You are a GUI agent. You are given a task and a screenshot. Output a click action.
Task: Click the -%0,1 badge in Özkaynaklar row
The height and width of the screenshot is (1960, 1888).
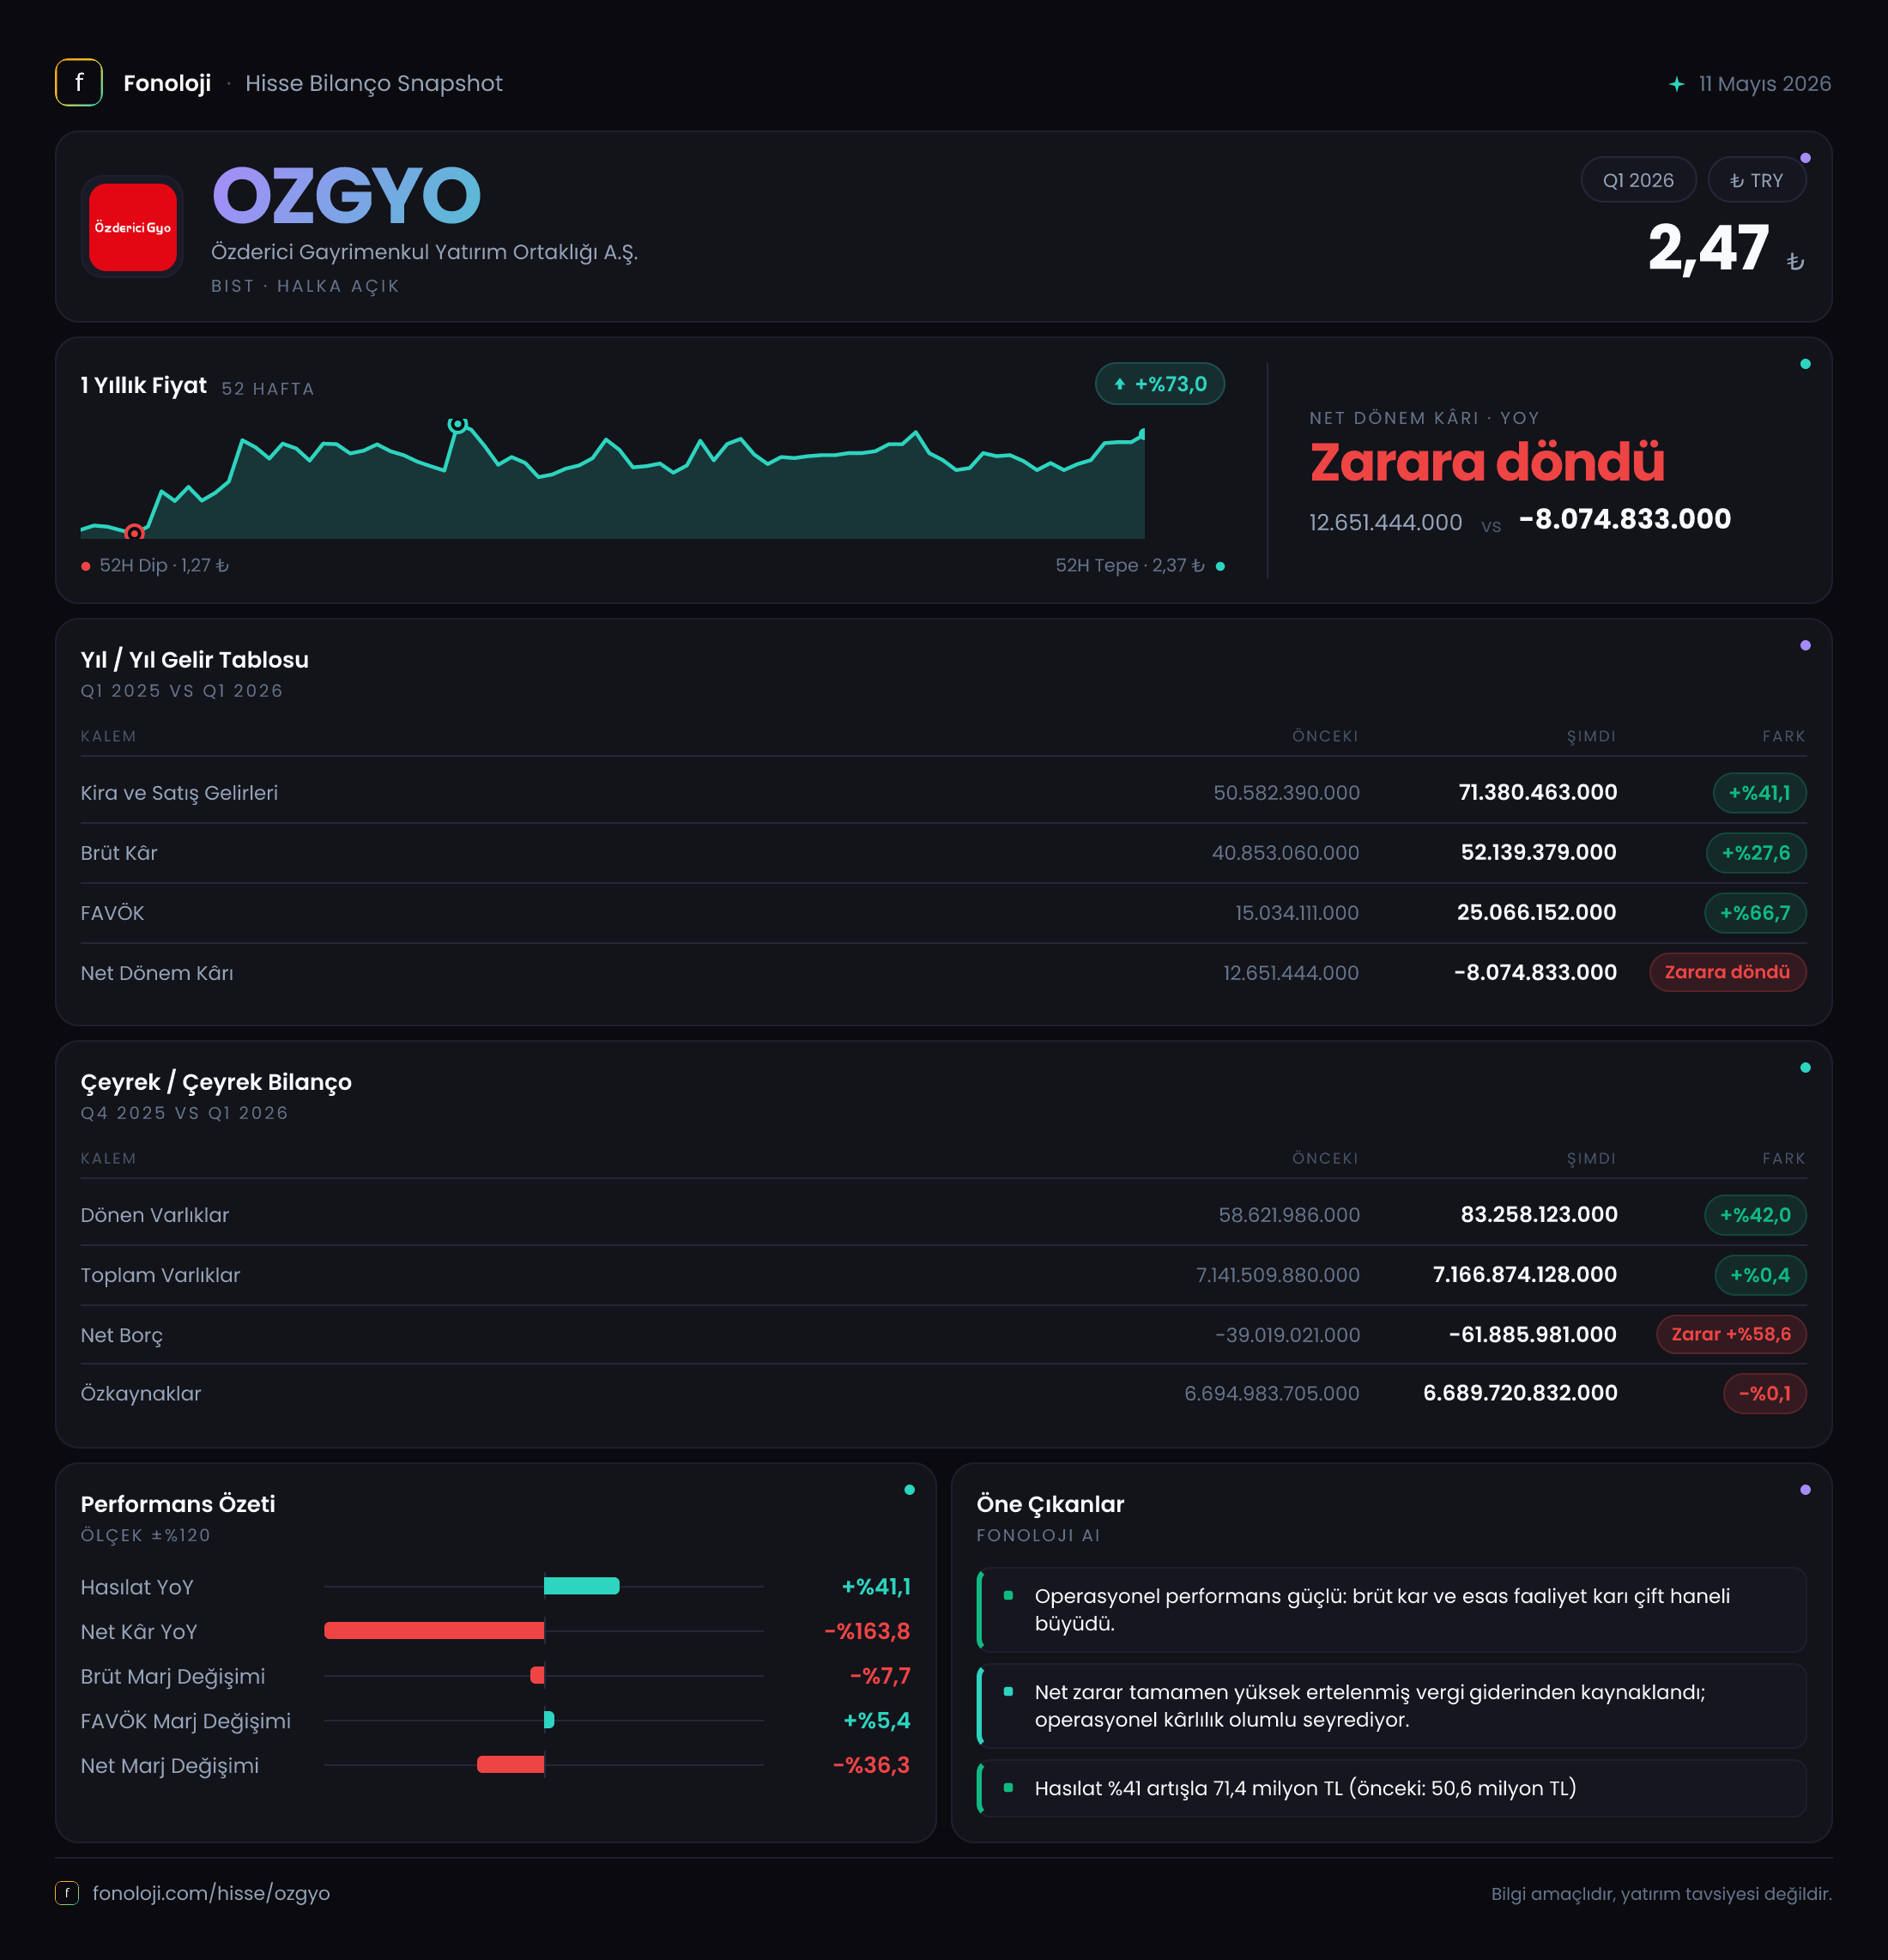[x=1765, y=1393]
